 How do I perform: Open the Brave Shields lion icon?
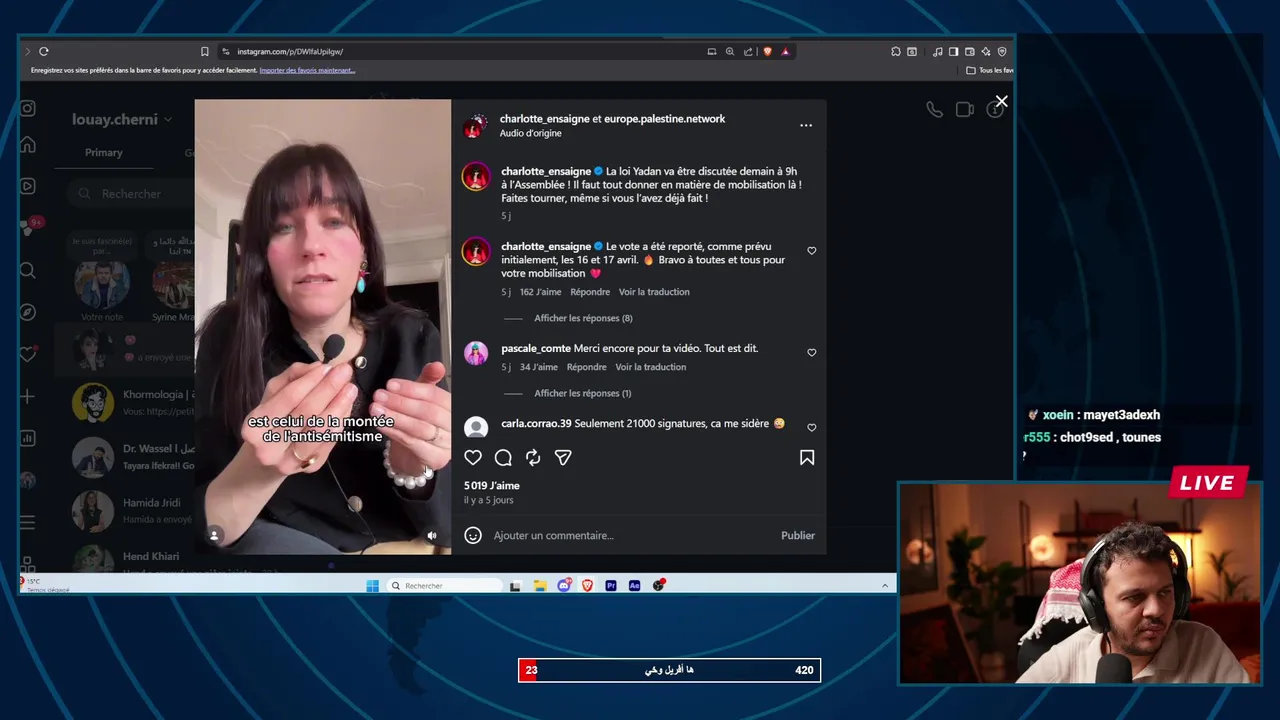coord(767,51)
